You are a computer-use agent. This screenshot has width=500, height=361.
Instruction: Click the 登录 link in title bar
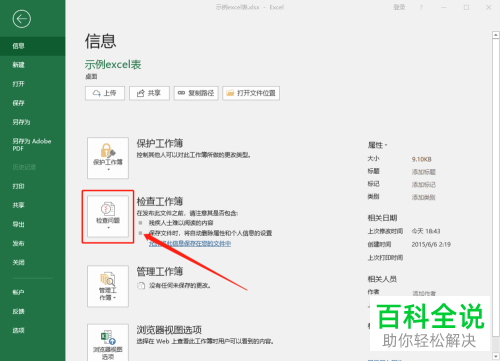click(x=399, y=7)
